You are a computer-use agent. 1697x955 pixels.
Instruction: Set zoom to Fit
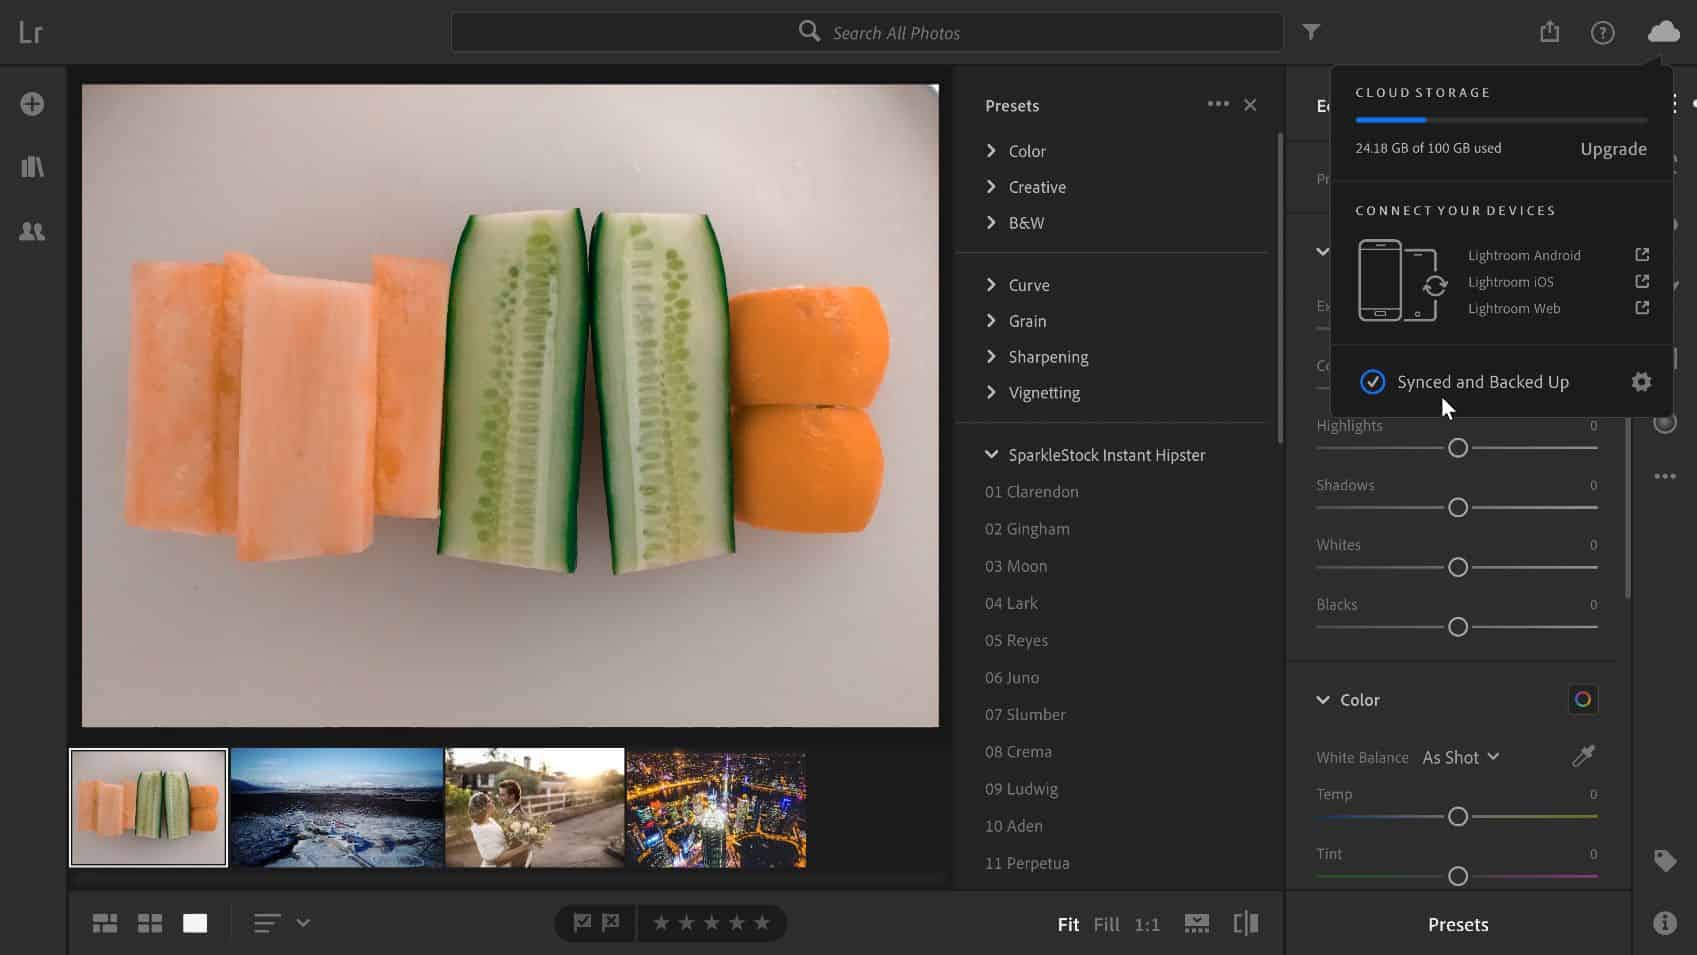1068,924
